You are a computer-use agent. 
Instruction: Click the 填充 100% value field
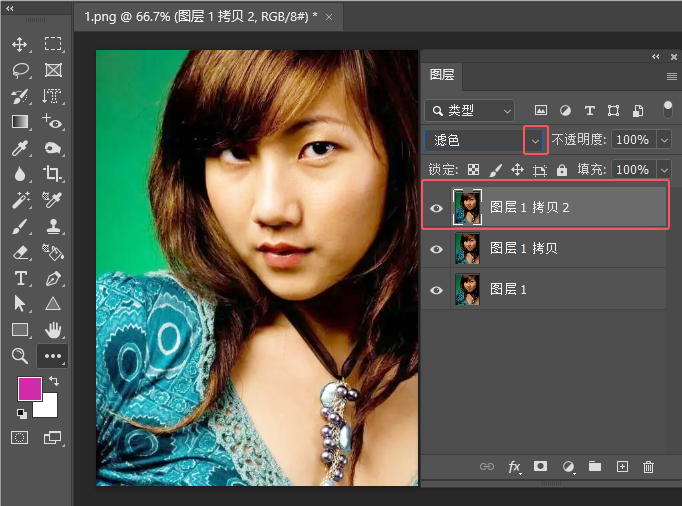(x=633, y=169)
